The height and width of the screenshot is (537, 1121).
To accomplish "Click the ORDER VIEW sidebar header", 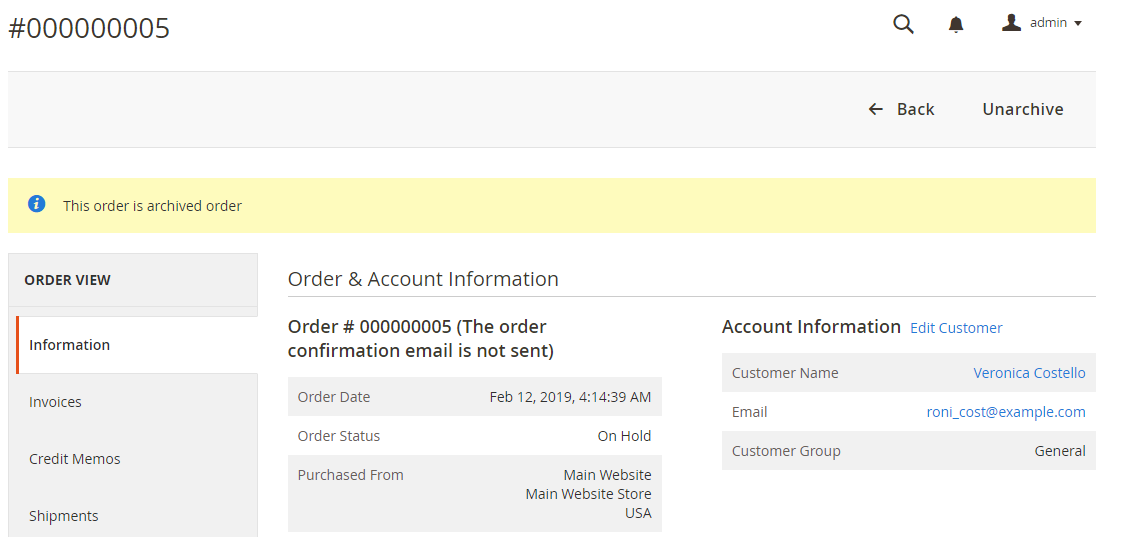I will 68,280.
